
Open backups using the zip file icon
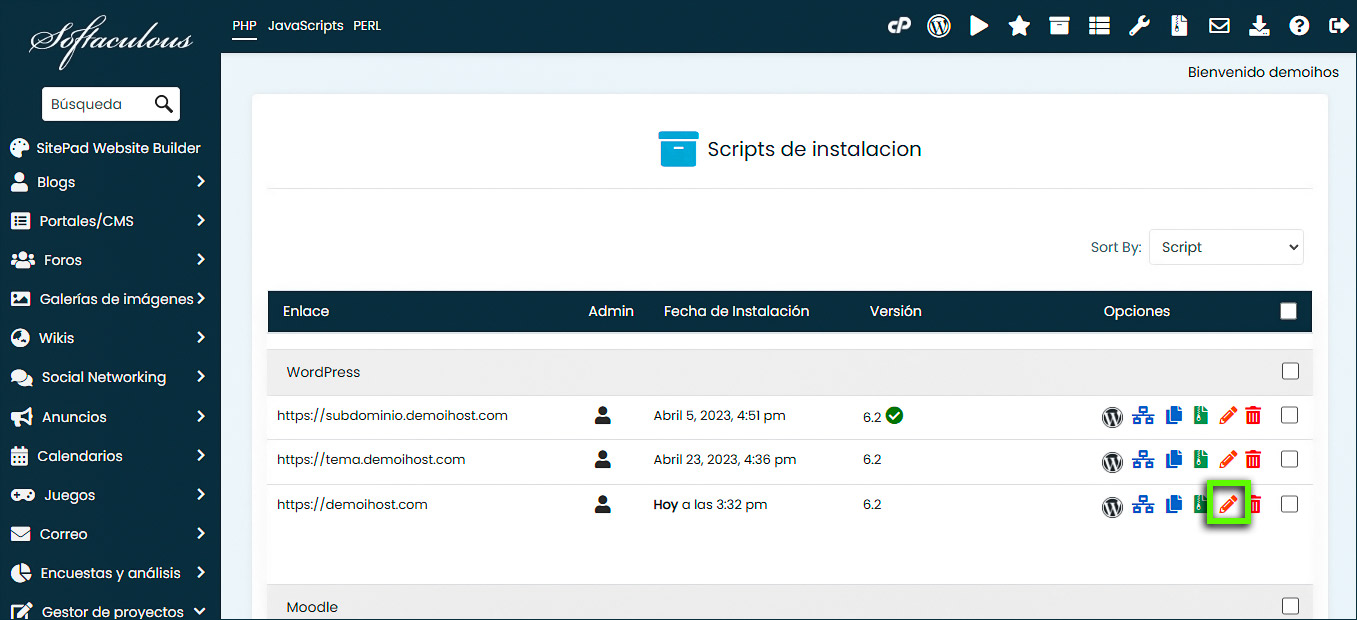point(1179,26)
